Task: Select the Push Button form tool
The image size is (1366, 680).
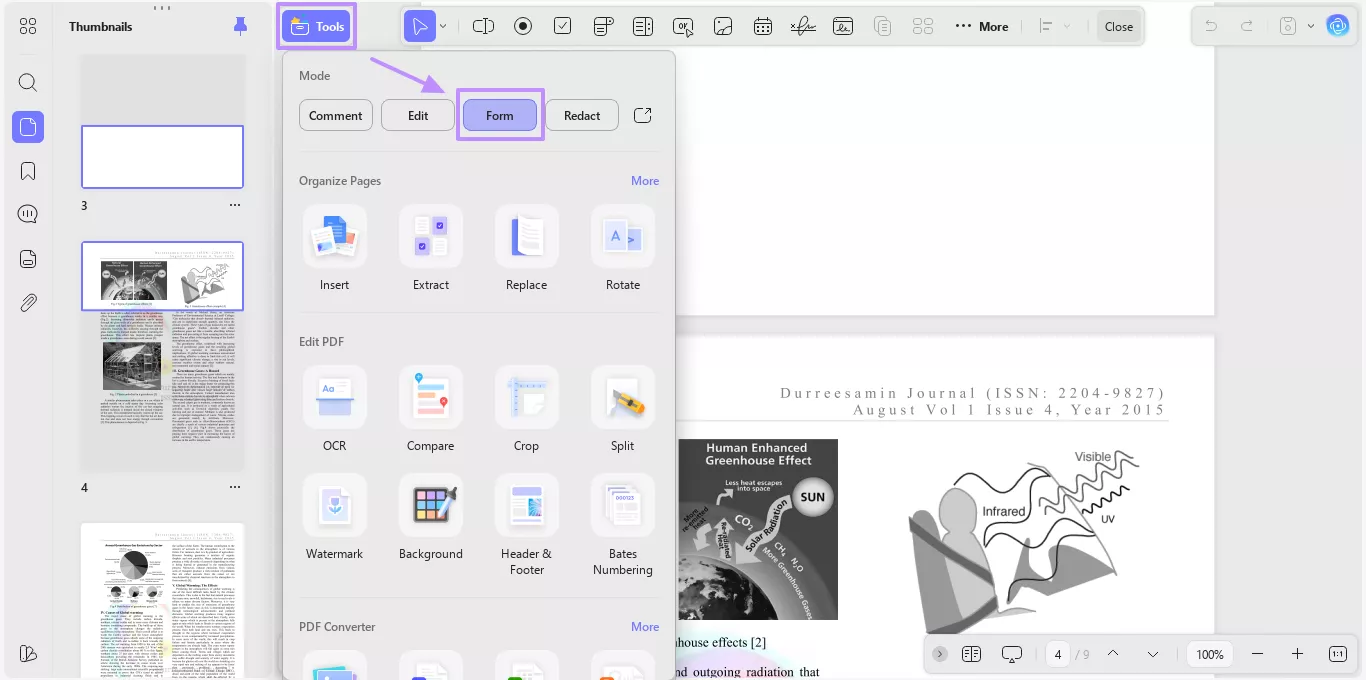Action: pyautogui.click(x=683, y=26)
